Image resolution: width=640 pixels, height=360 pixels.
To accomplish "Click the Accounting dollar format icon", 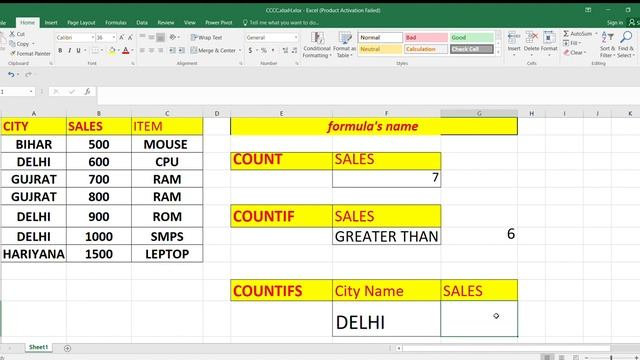I will [x=250, y=51].
